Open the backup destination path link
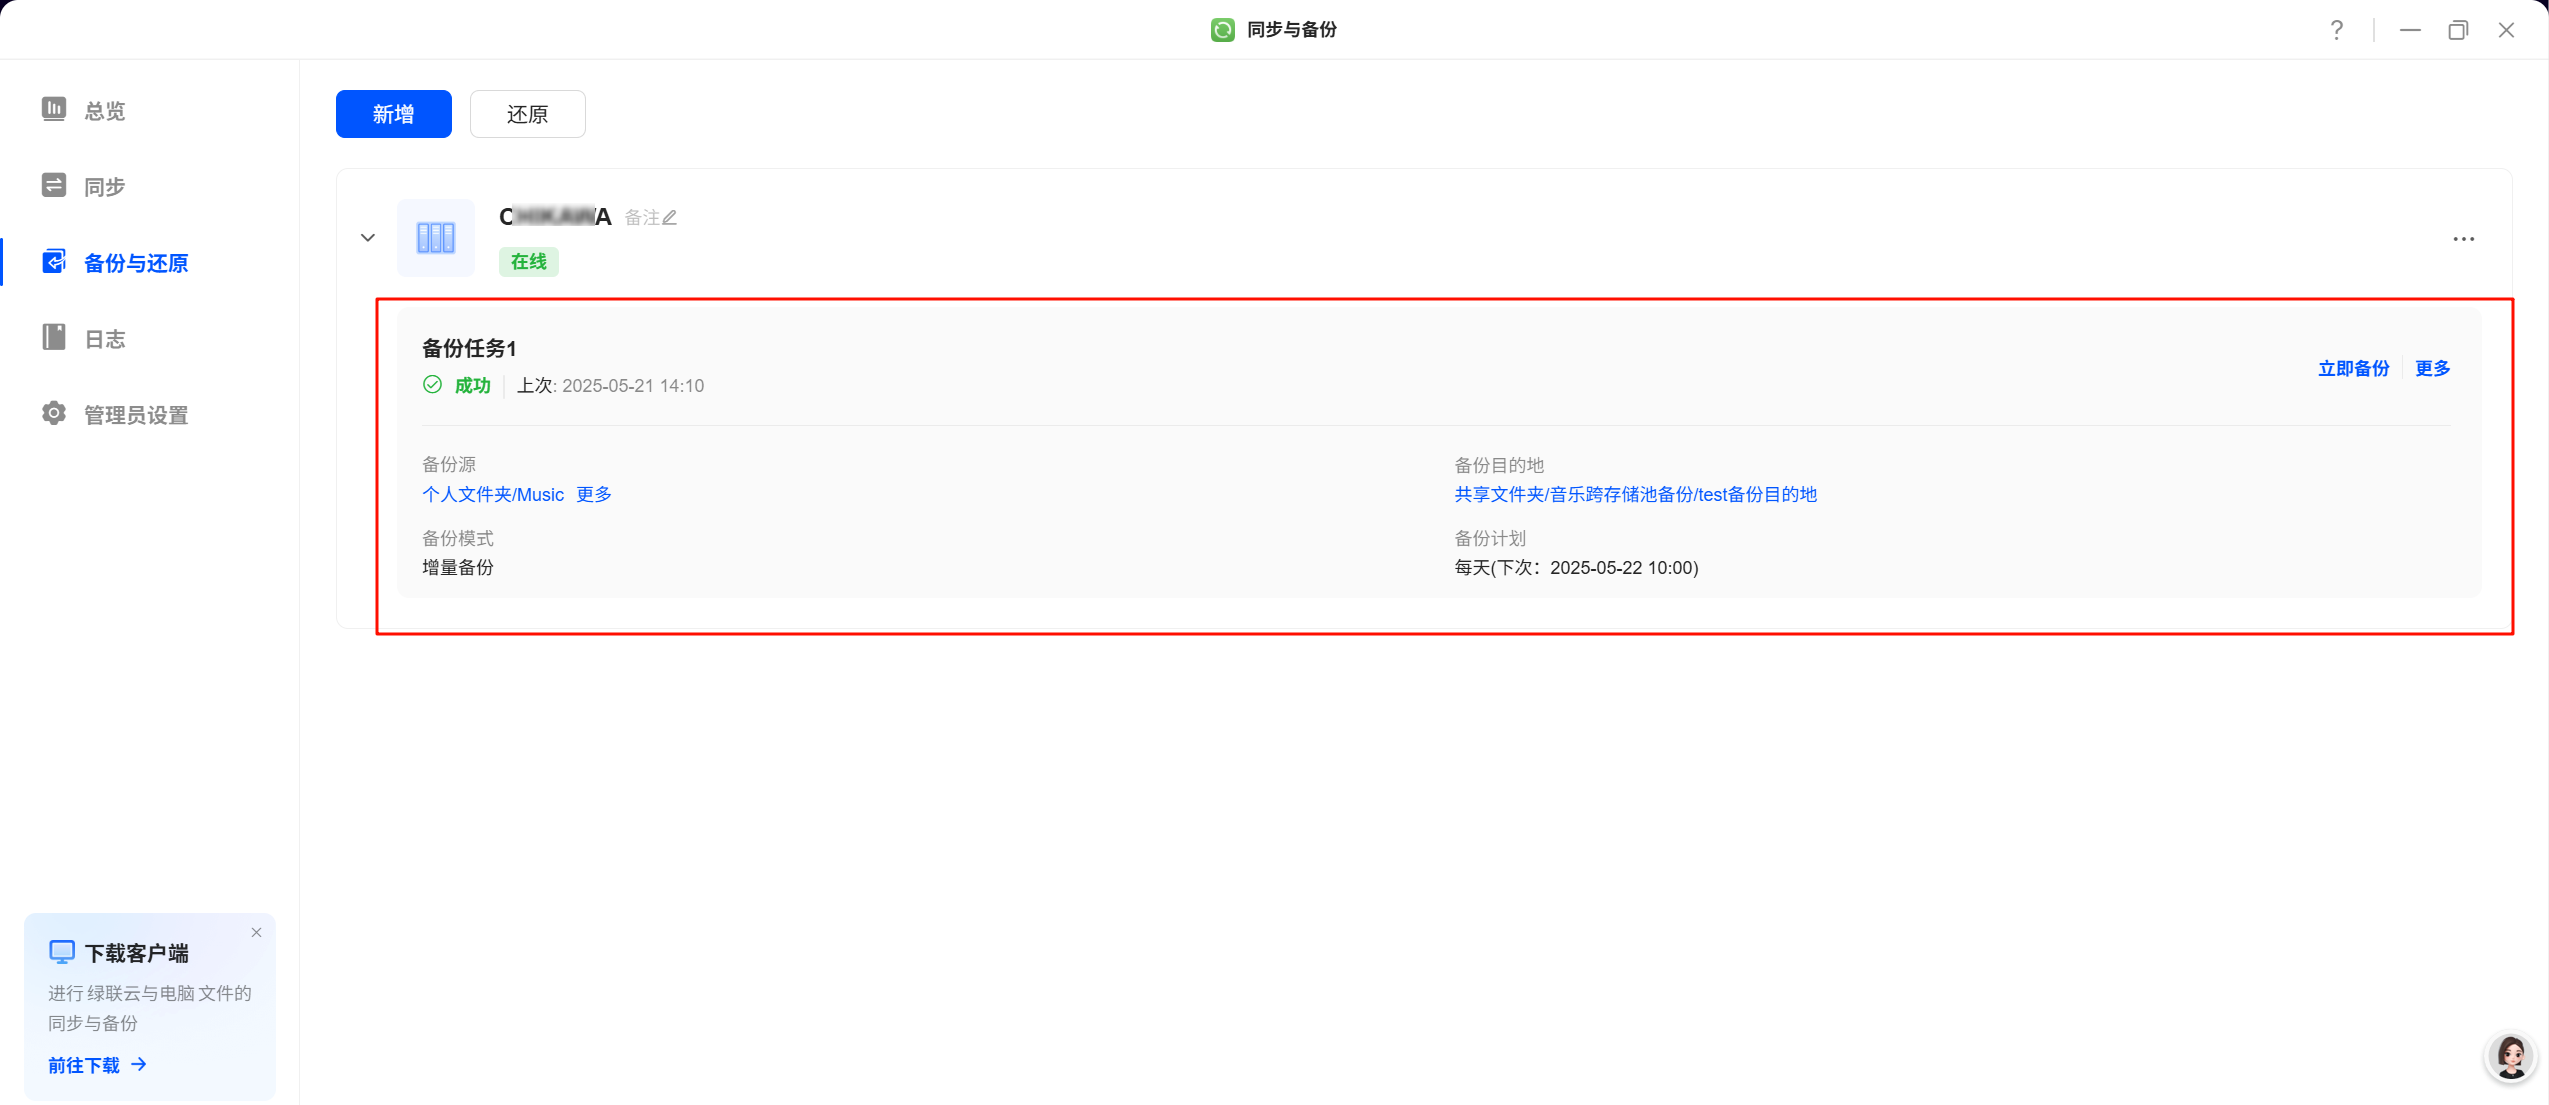 click(x=1635, y=495)
